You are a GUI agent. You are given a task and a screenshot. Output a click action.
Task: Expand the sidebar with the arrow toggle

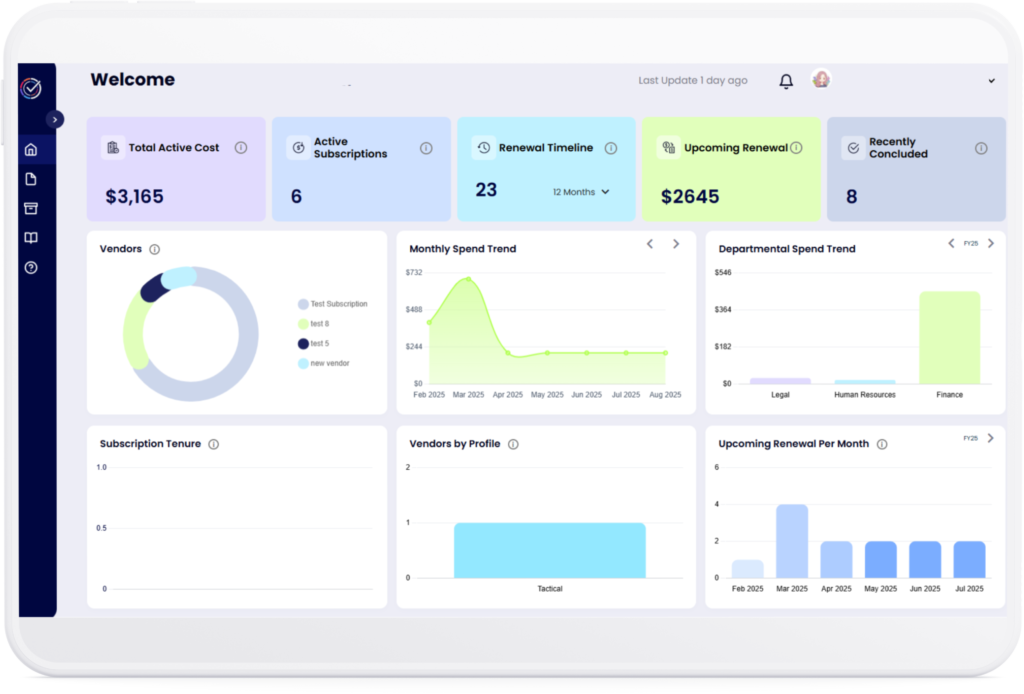click(55, 119)
